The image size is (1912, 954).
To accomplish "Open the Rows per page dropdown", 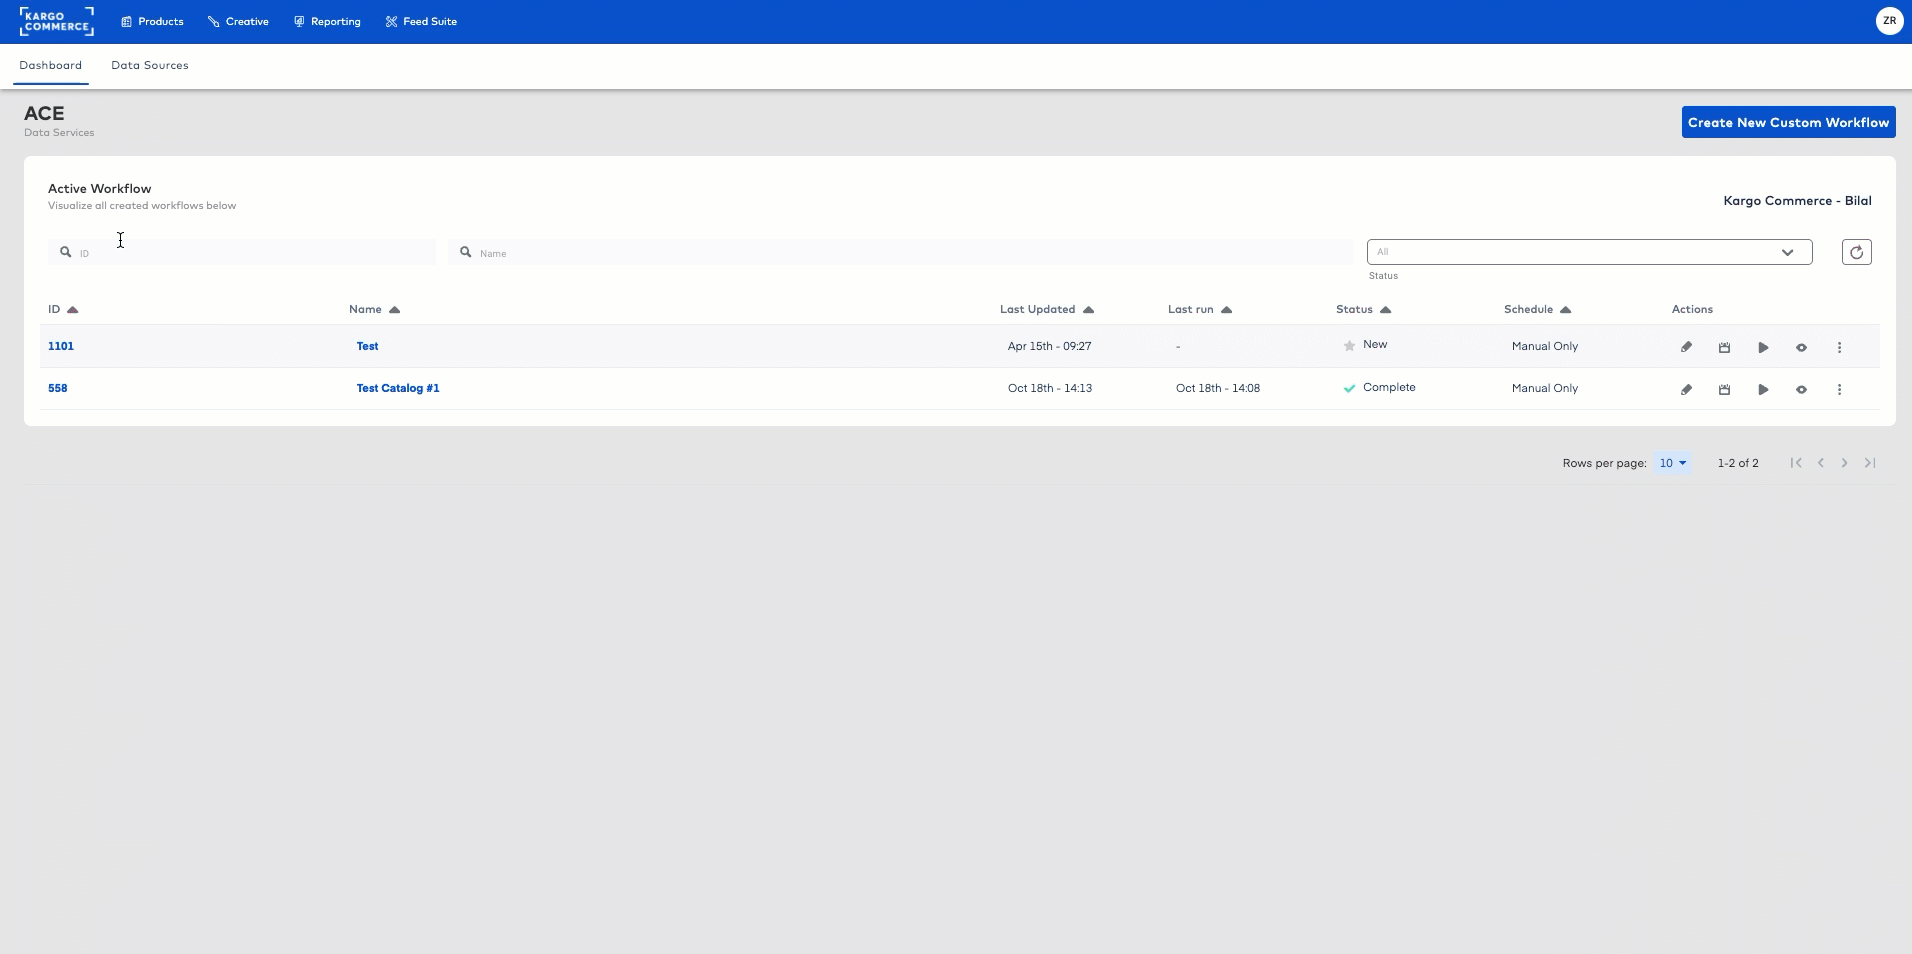I will tap(1673, 462).
